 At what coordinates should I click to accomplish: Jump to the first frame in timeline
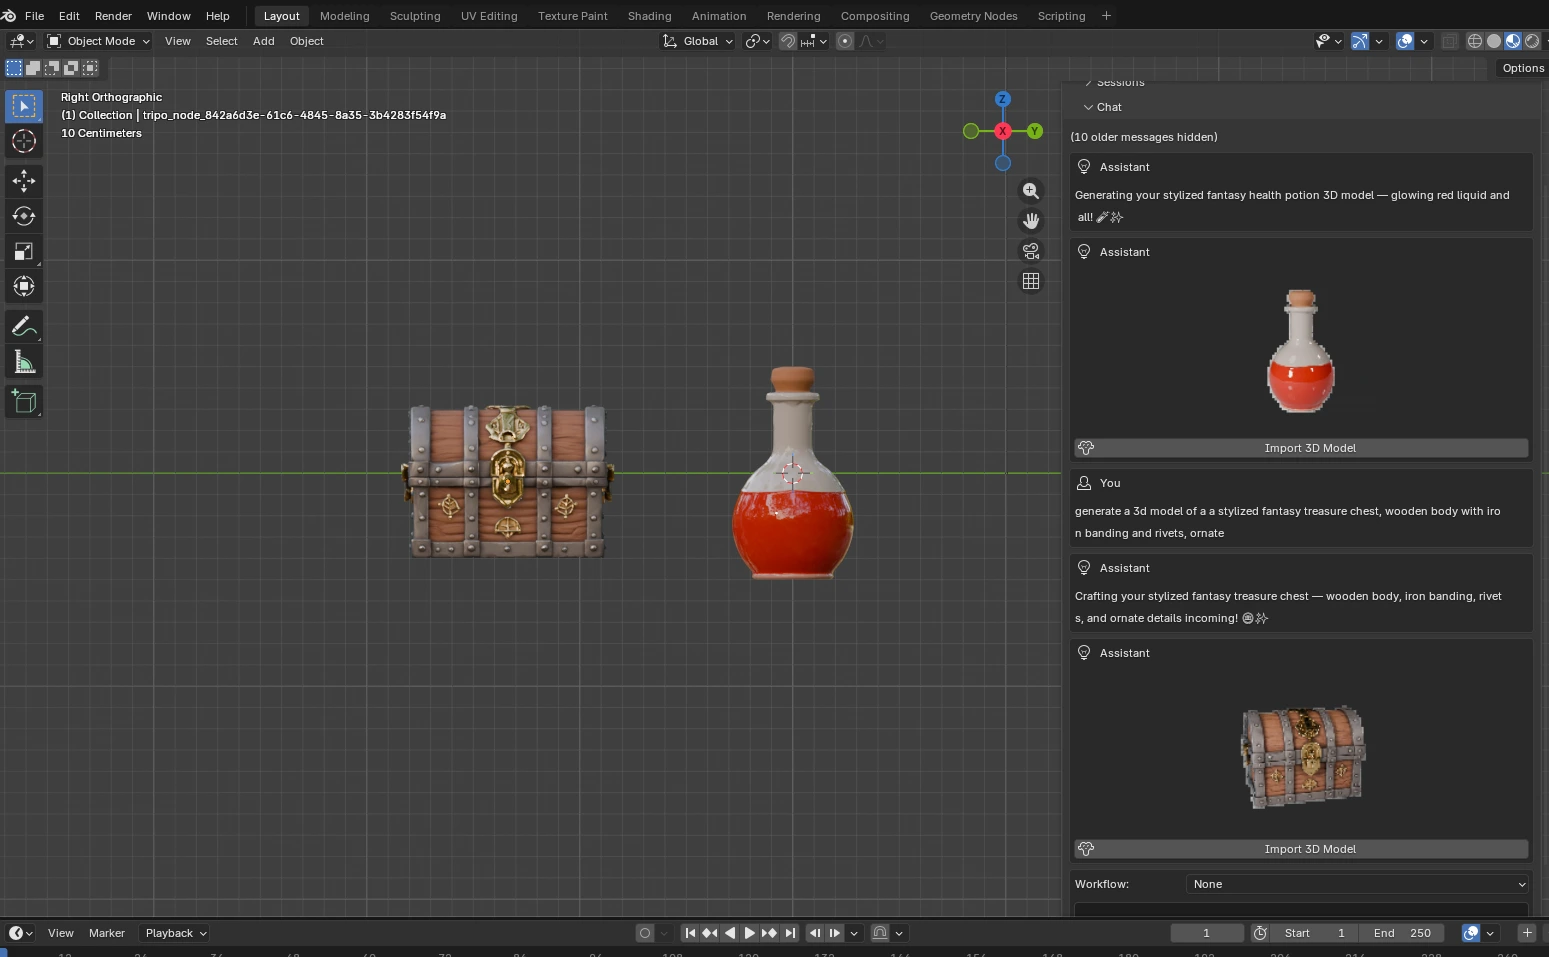click(x=690, y=933)
